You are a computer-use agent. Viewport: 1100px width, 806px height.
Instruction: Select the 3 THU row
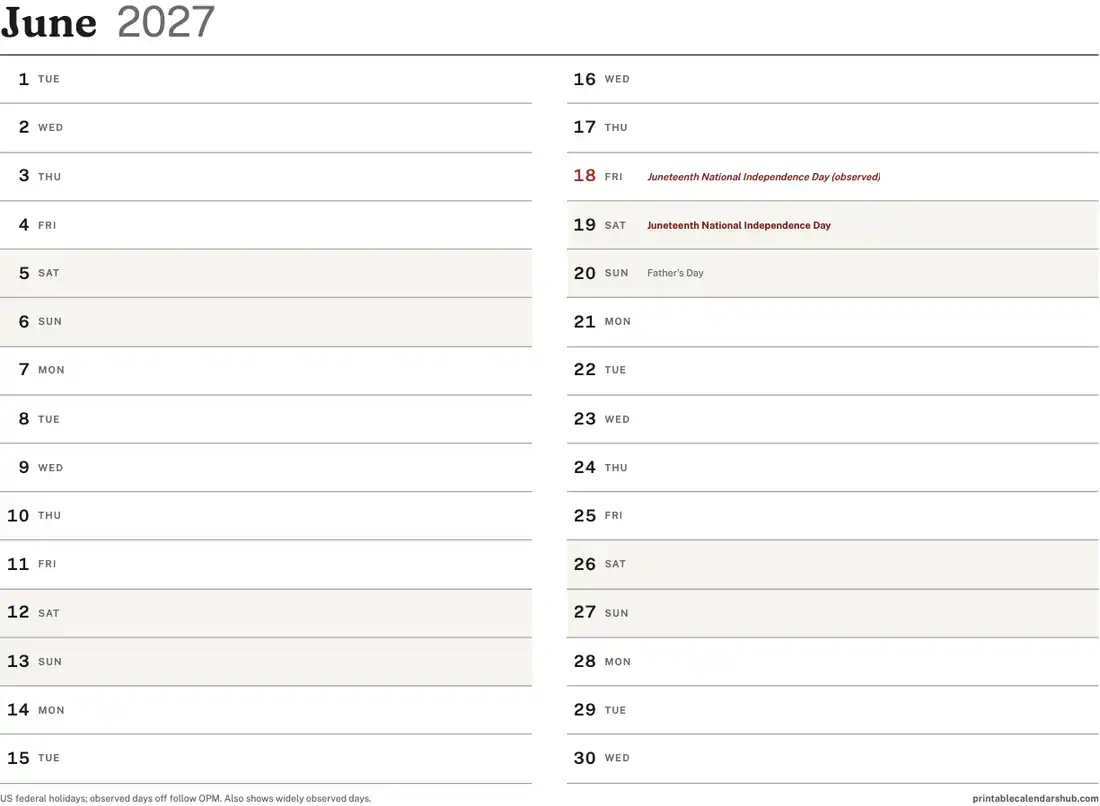click(x=266, y=177)
